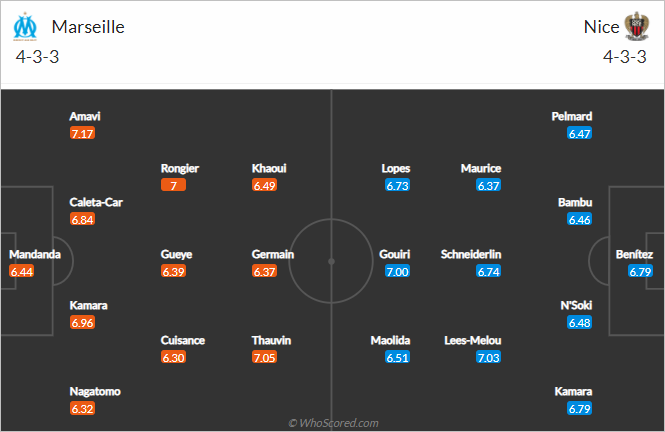Open the WhoScored.com watermark link
The width and height of the screenshot is (665, 432).
pos(333,423)
